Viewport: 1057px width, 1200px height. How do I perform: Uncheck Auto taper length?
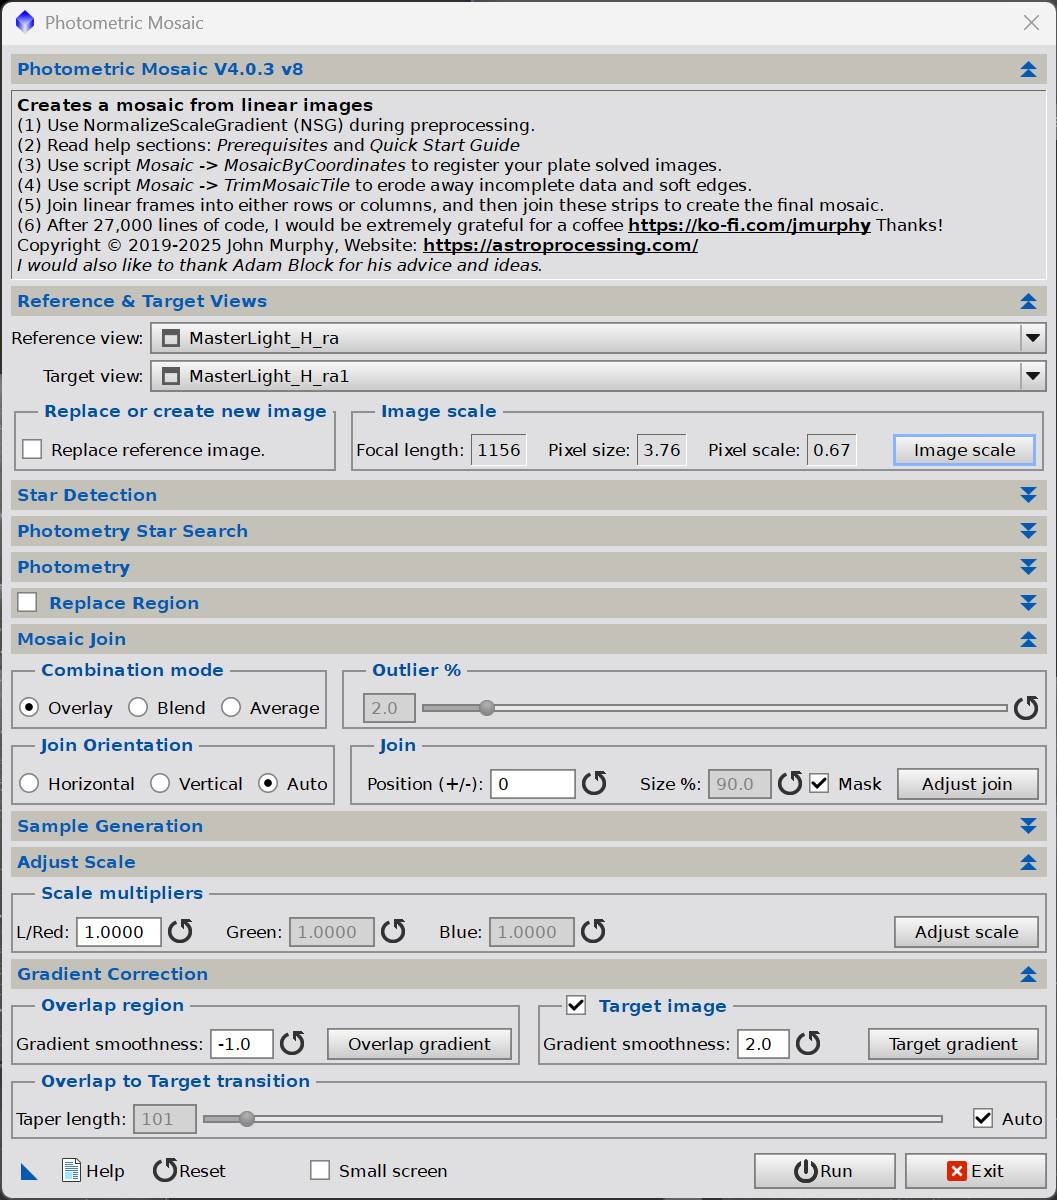tap(983, 1118)
